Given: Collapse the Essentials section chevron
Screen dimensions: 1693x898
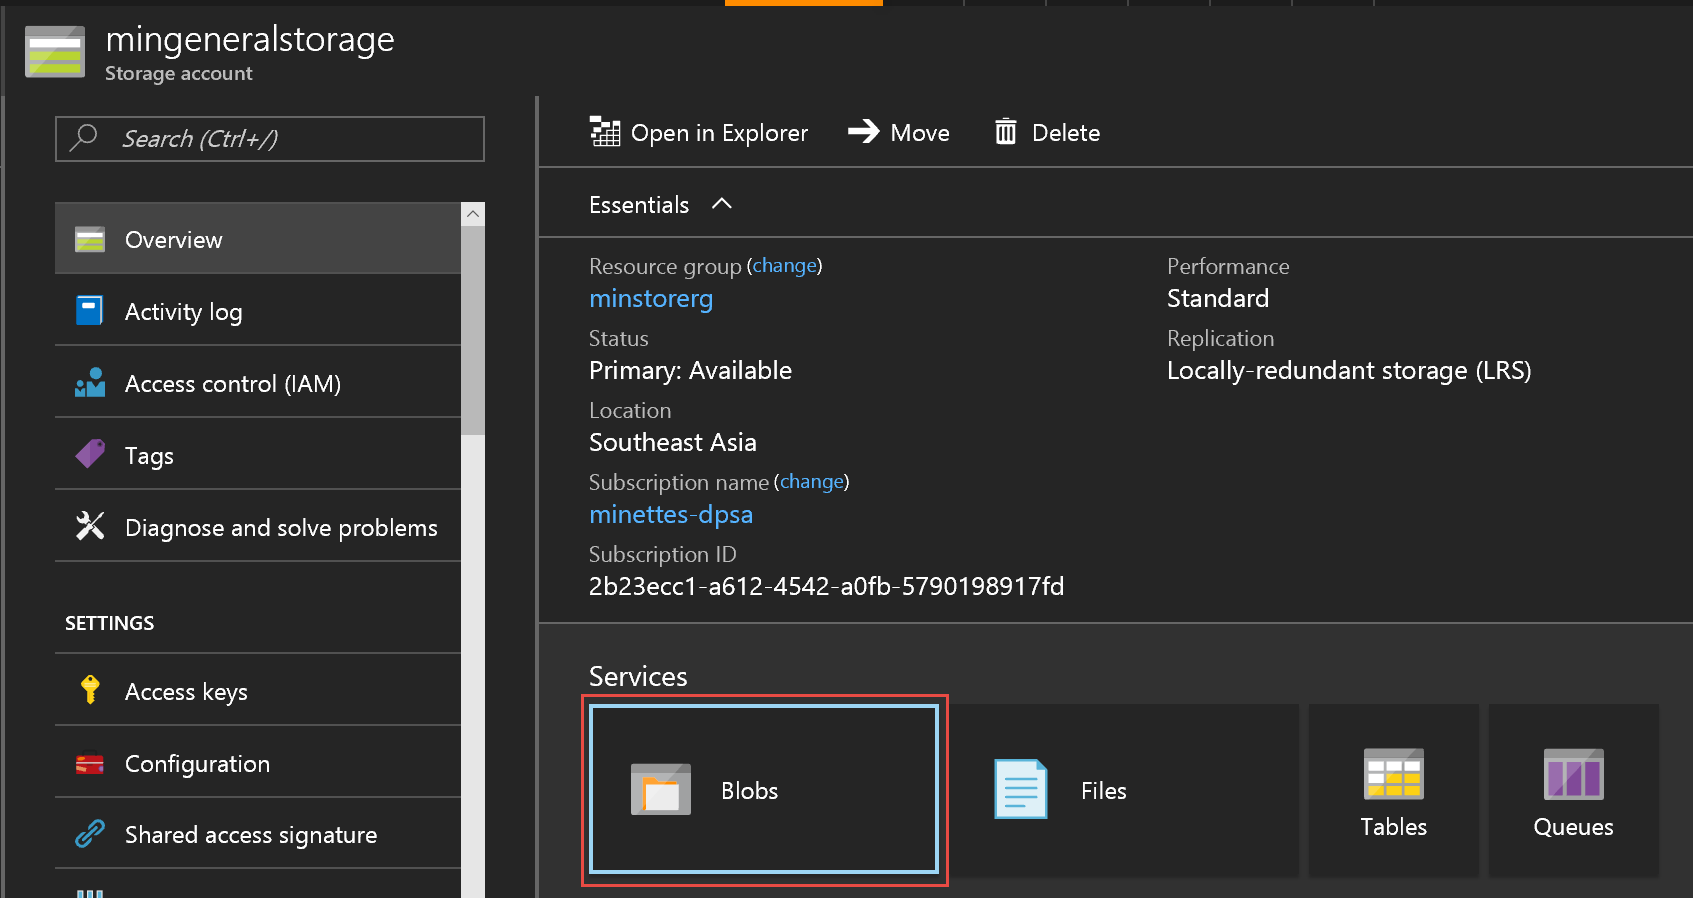Looking at the screenshot, I should [722, 204].
